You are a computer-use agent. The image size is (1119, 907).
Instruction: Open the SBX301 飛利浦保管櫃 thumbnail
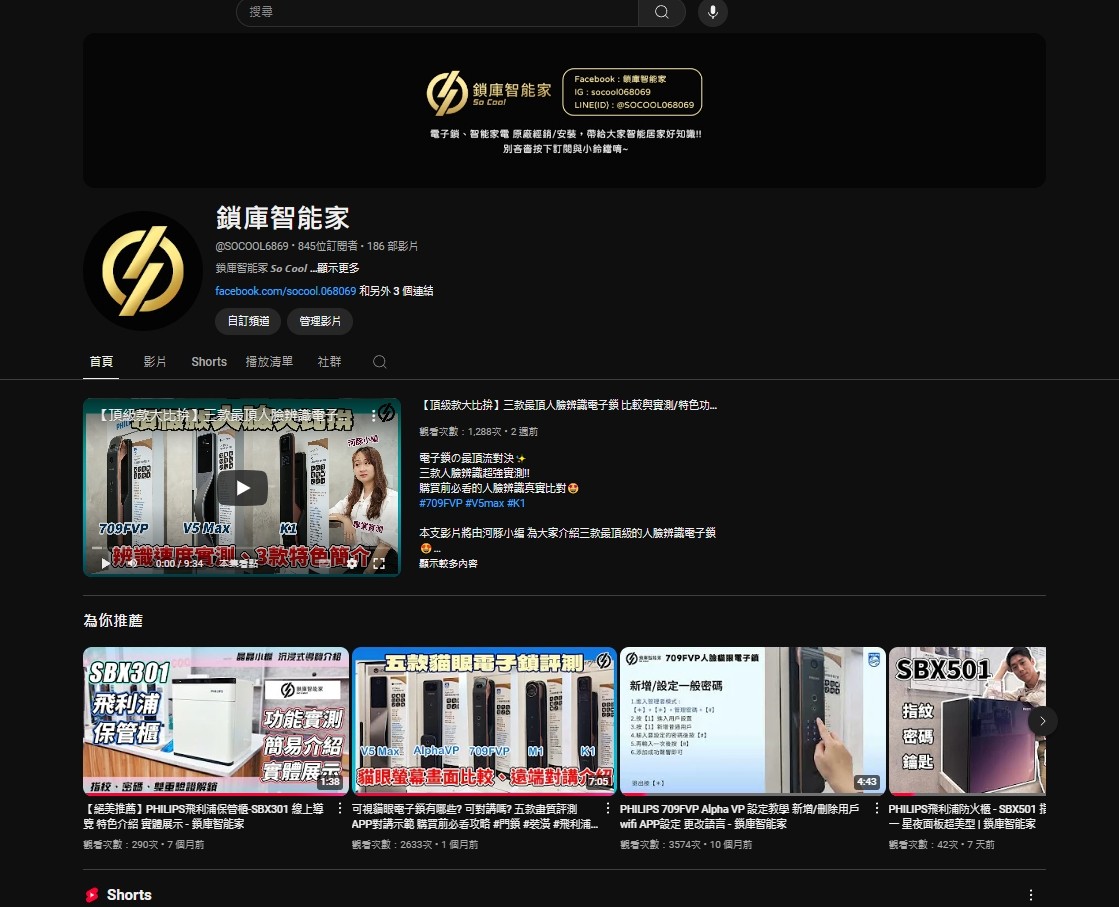pos(216,721)
